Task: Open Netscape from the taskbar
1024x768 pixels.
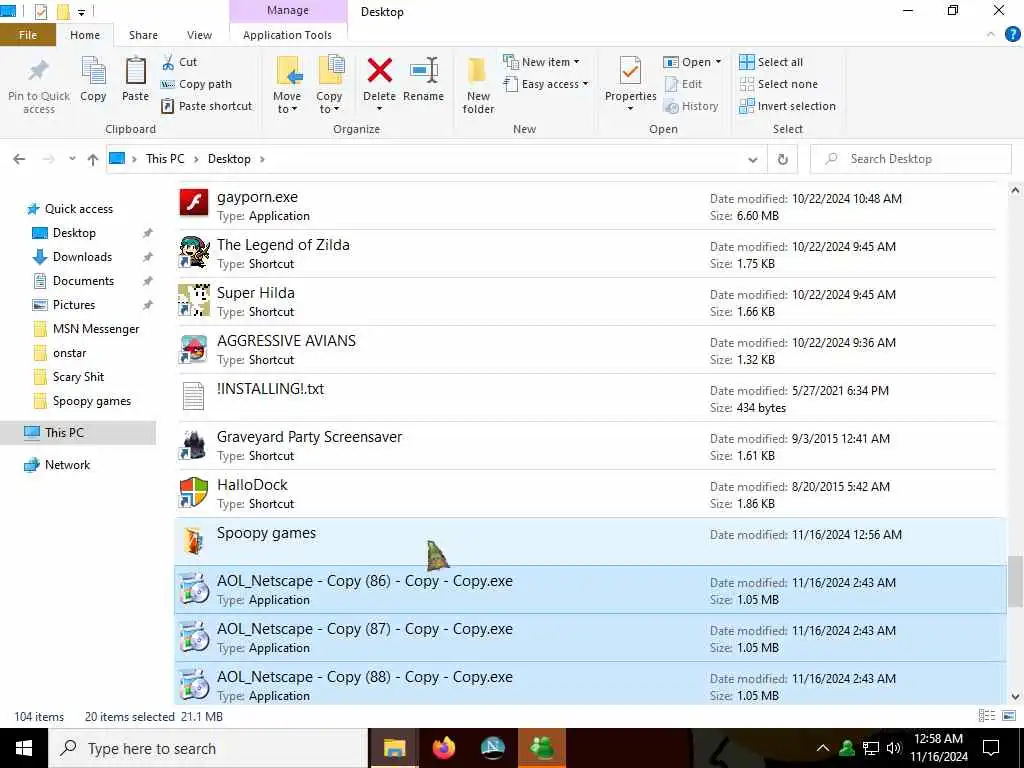Action: click(x=492, y=748)
